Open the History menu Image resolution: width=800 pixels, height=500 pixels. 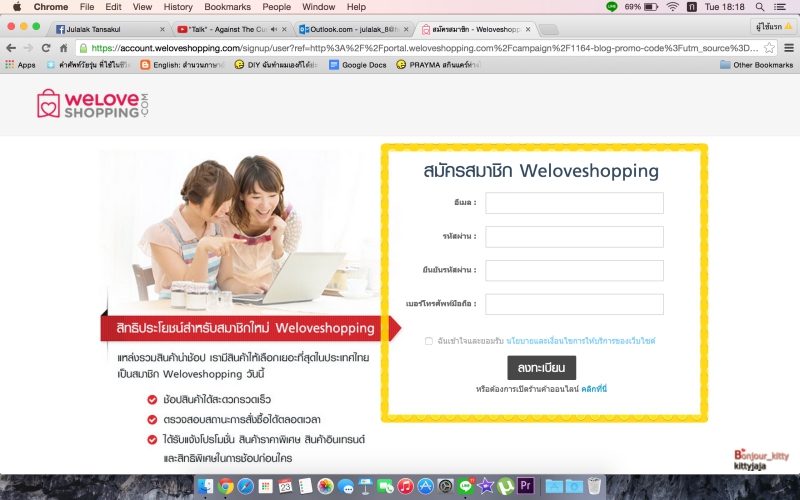pos(178,7)
